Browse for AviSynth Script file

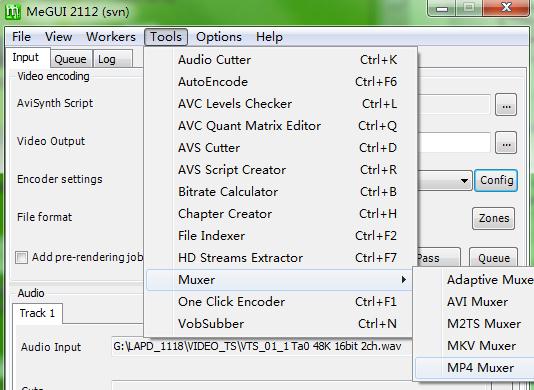506,105
